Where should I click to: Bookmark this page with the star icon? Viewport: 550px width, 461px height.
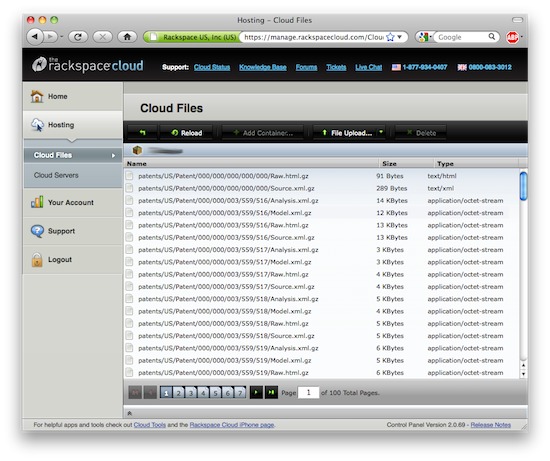[x=390, y=37]
